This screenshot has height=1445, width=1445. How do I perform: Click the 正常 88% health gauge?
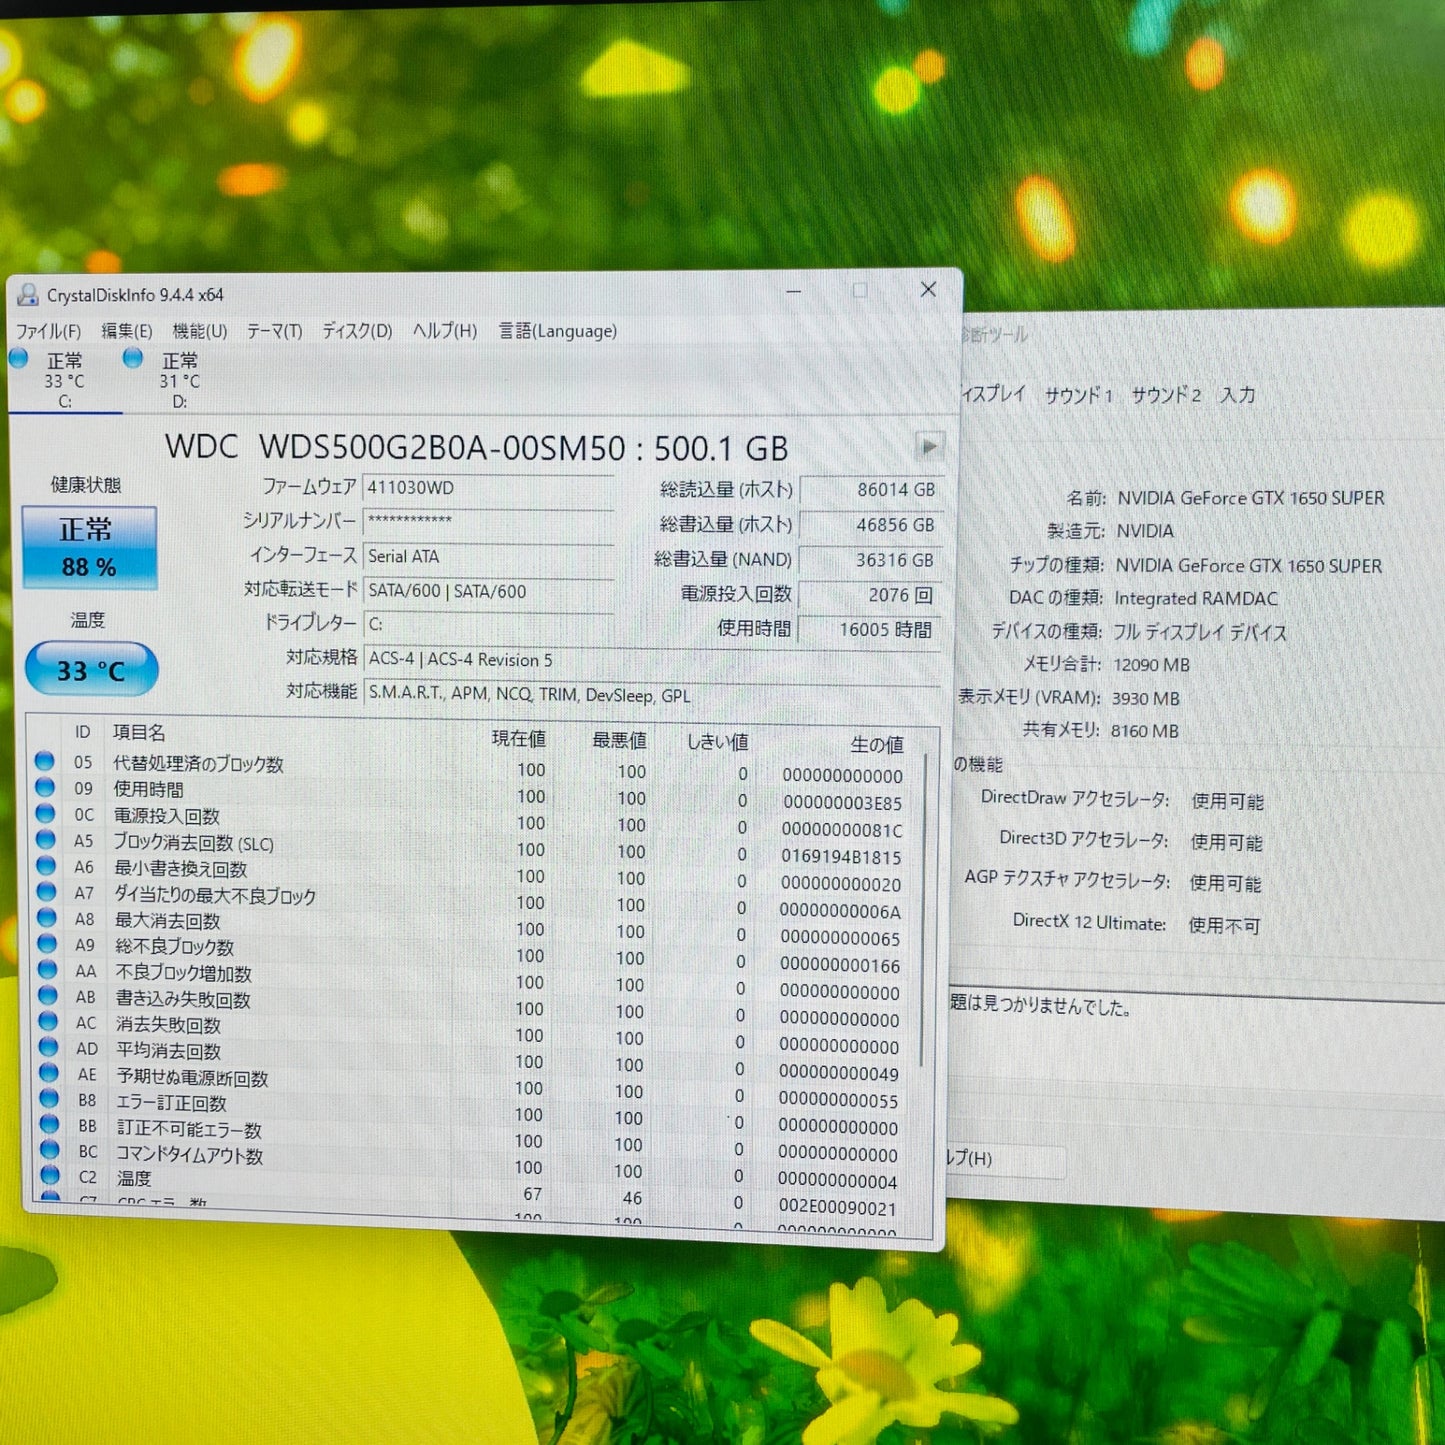89,547
